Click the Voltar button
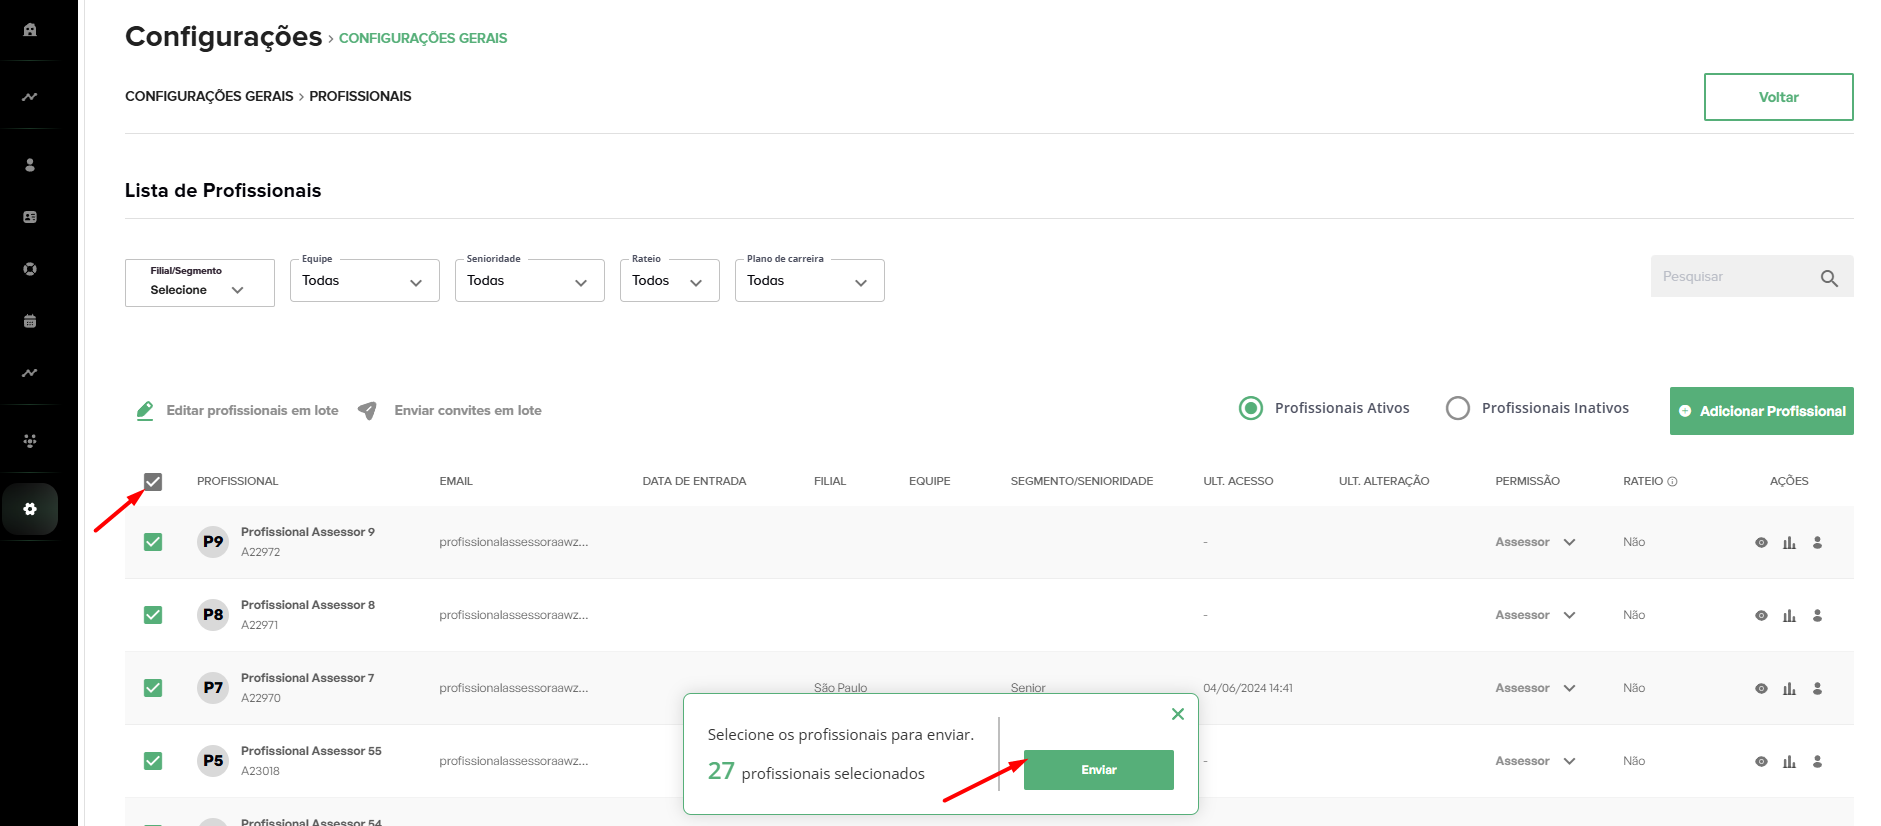 click(x=1777, y=97)
